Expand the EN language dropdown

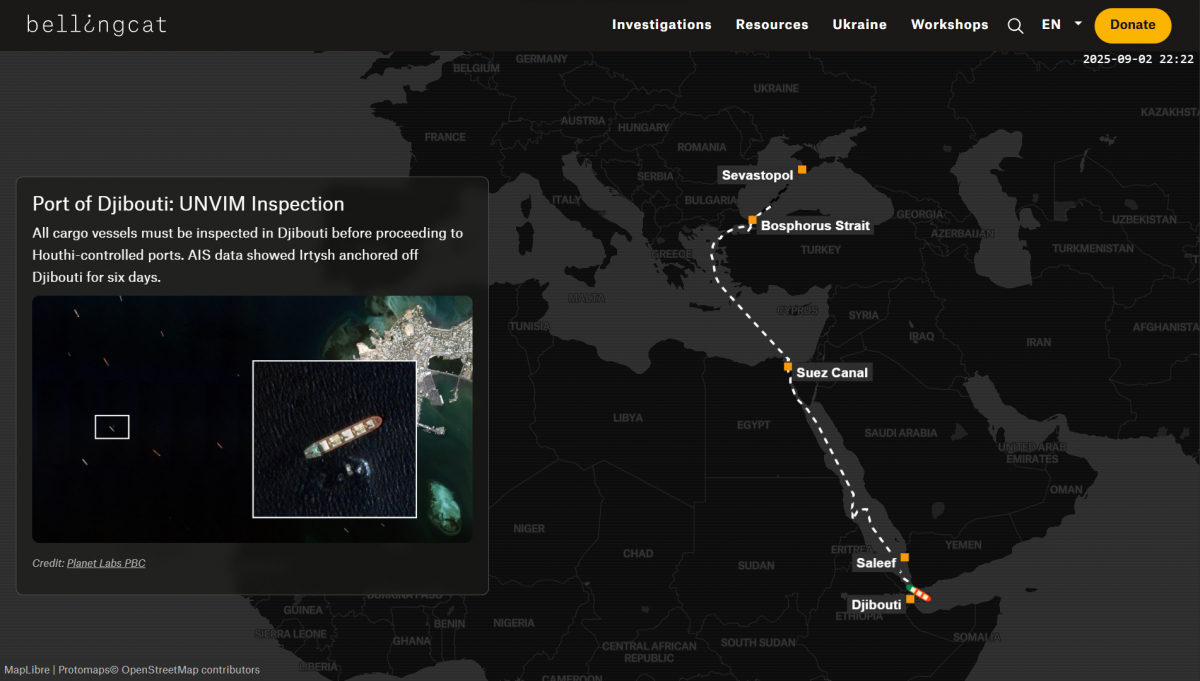click(1061, 25)
